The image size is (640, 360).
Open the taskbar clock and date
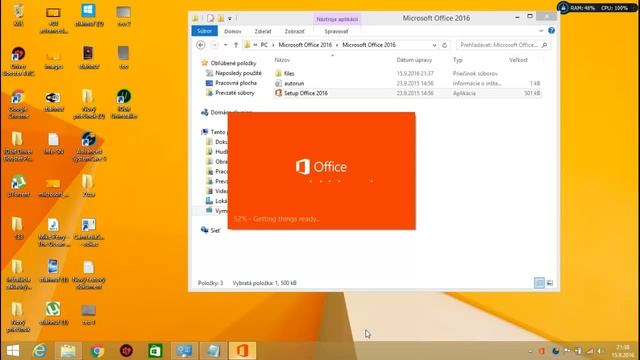click(622, 351)
